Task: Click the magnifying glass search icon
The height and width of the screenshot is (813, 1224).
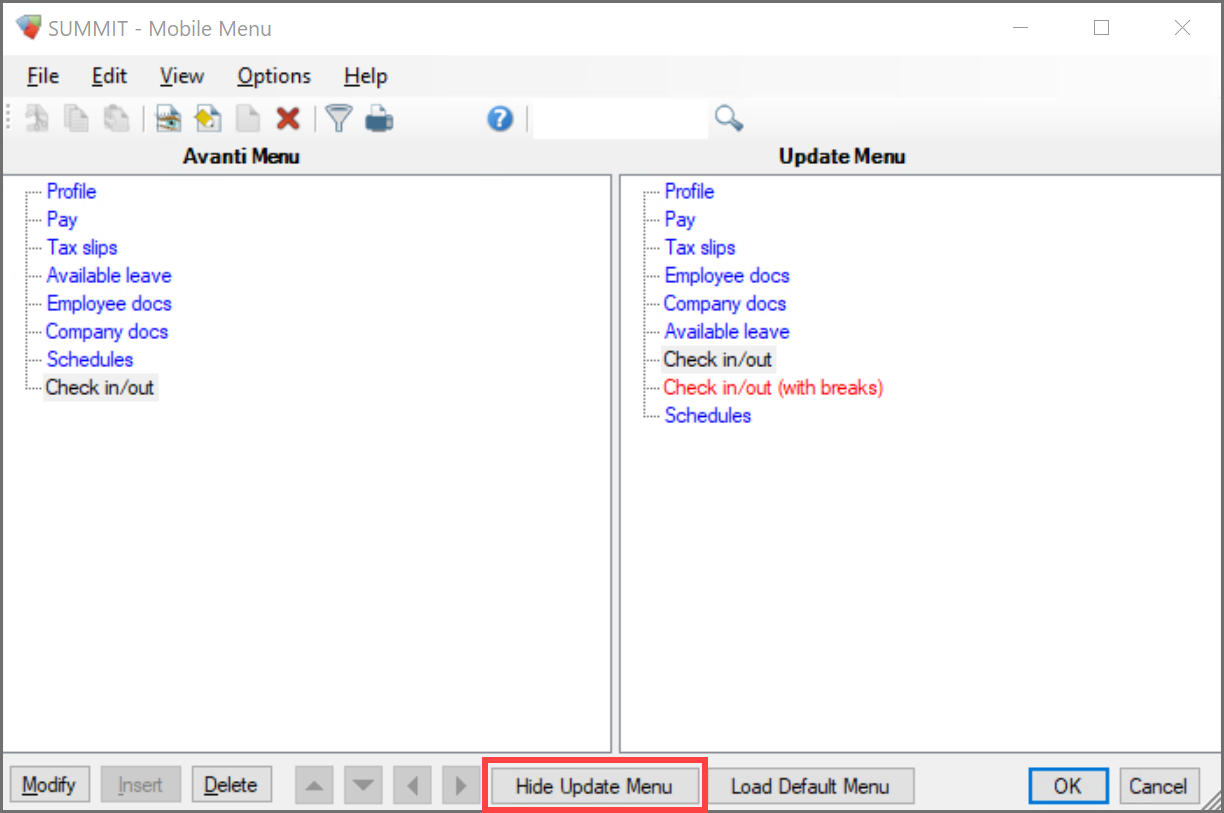Action: click(x=729, y=119)
